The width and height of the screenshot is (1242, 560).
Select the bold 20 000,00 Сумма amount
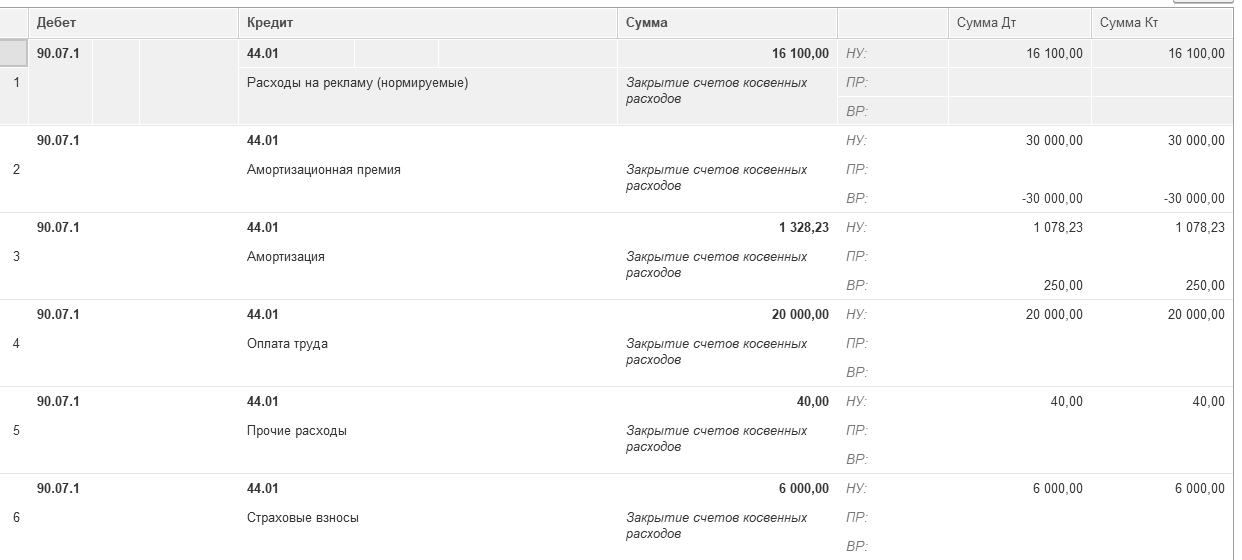pyautogui.click(x=799, y=315)
